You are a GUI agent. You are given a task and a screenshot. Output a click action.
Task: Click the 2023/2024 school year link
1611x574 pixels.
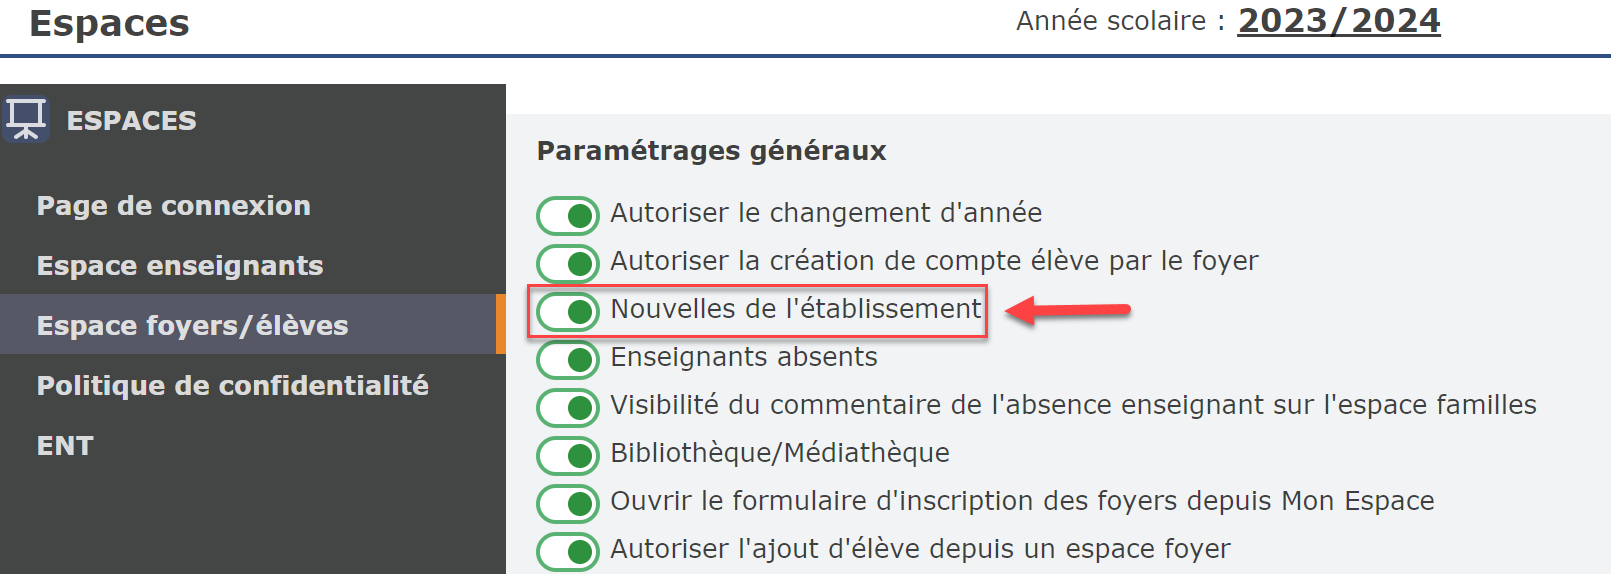(x=1339, y=20)
